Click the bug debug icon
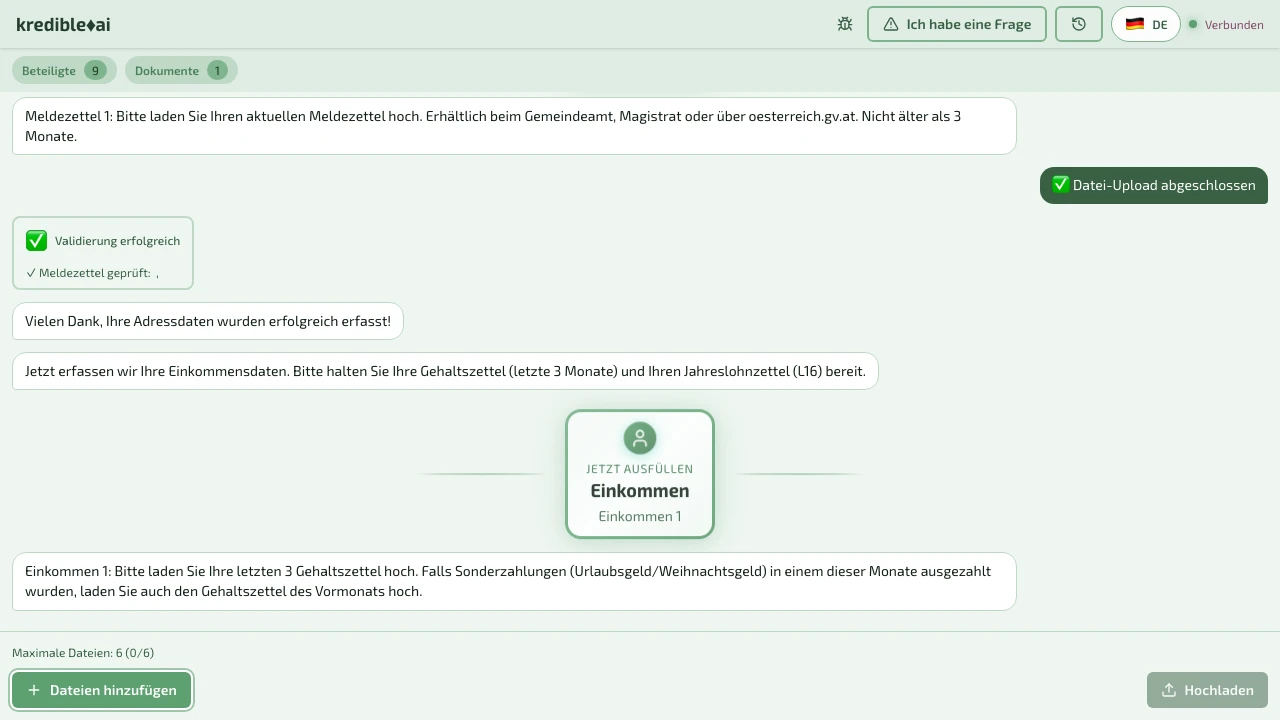 [x=845, y=24]
